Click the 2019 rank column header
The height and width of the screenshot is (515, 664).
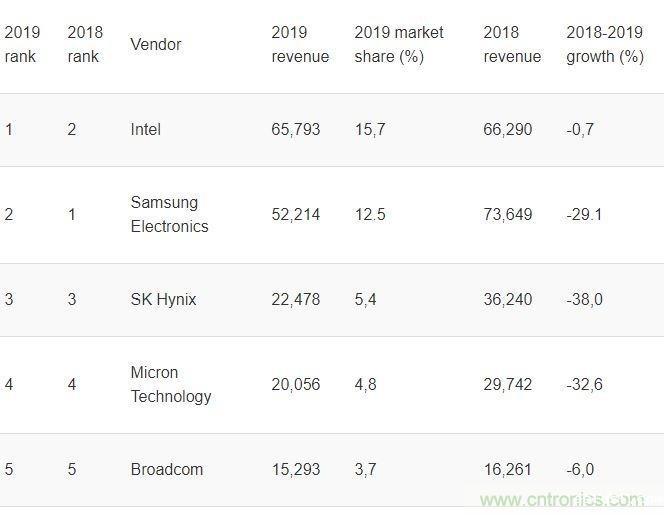21,44
